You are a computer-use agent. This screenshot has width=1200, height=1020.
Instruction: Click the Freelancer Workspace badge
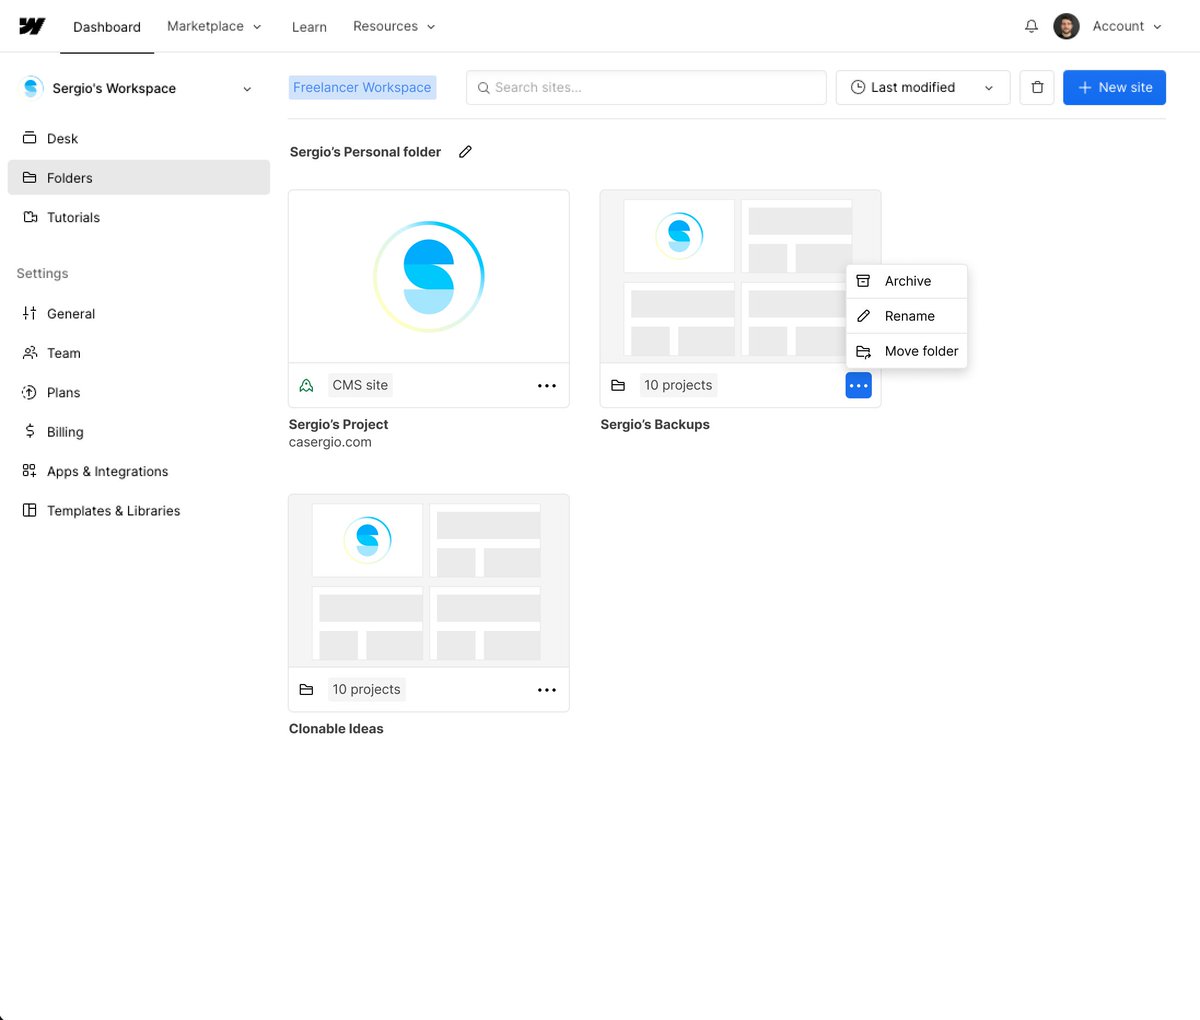tap(362, 87)
